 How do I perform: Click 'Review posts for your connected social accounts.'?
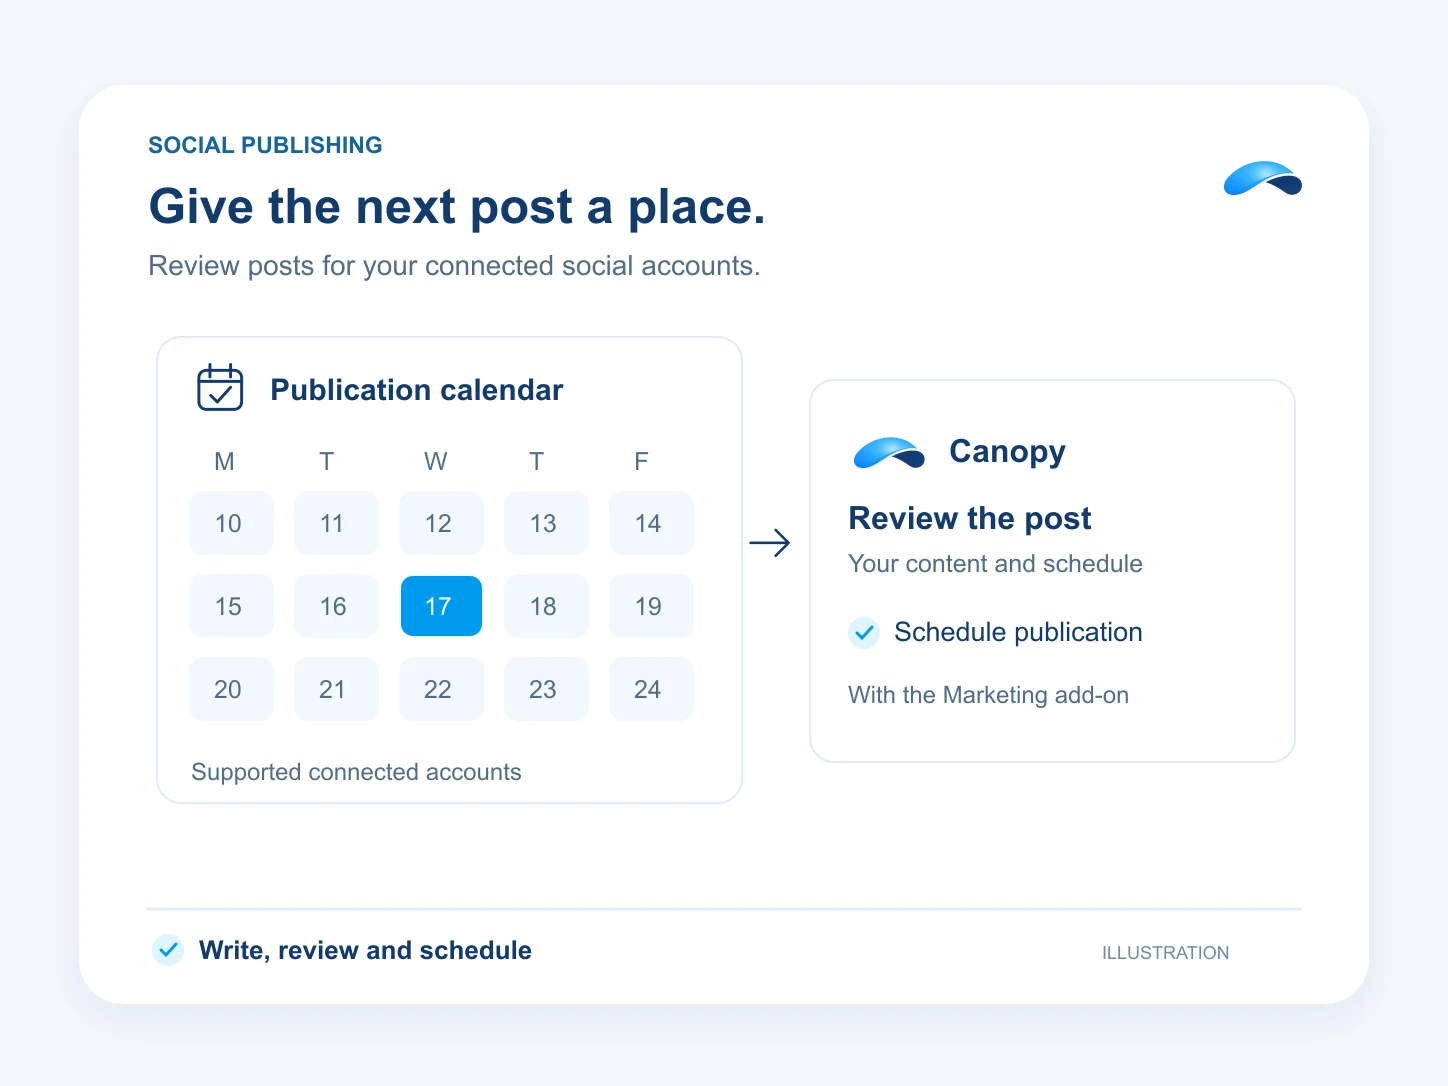point(454,266)
